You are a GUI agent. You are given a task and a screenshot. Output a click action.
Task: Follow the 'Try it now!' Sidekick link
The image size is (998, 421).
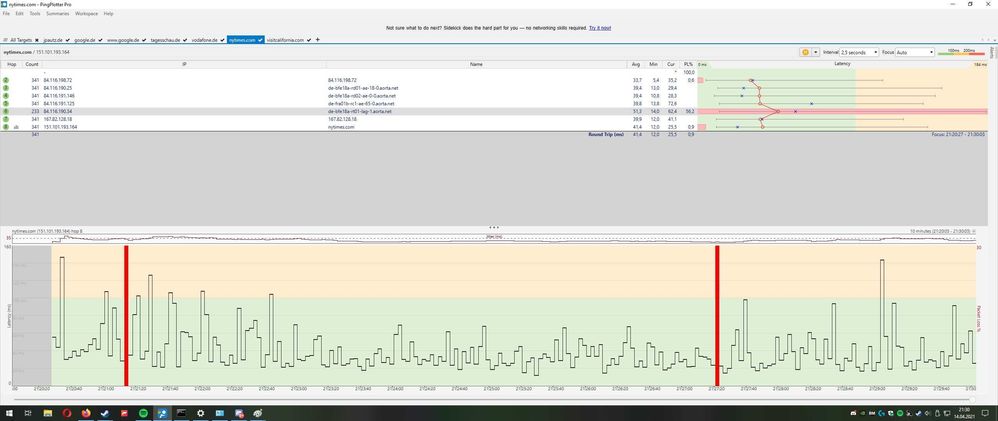pyautogui.click(x=600, y=28)
